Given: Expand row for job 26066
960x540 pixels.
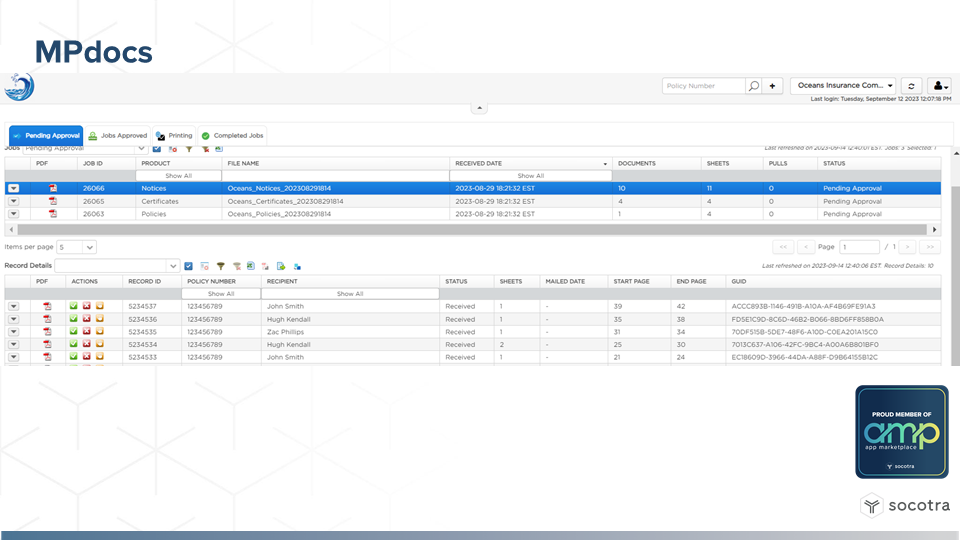Looking at the screenshot, I should pyautogui.click(x=13, y=189).
